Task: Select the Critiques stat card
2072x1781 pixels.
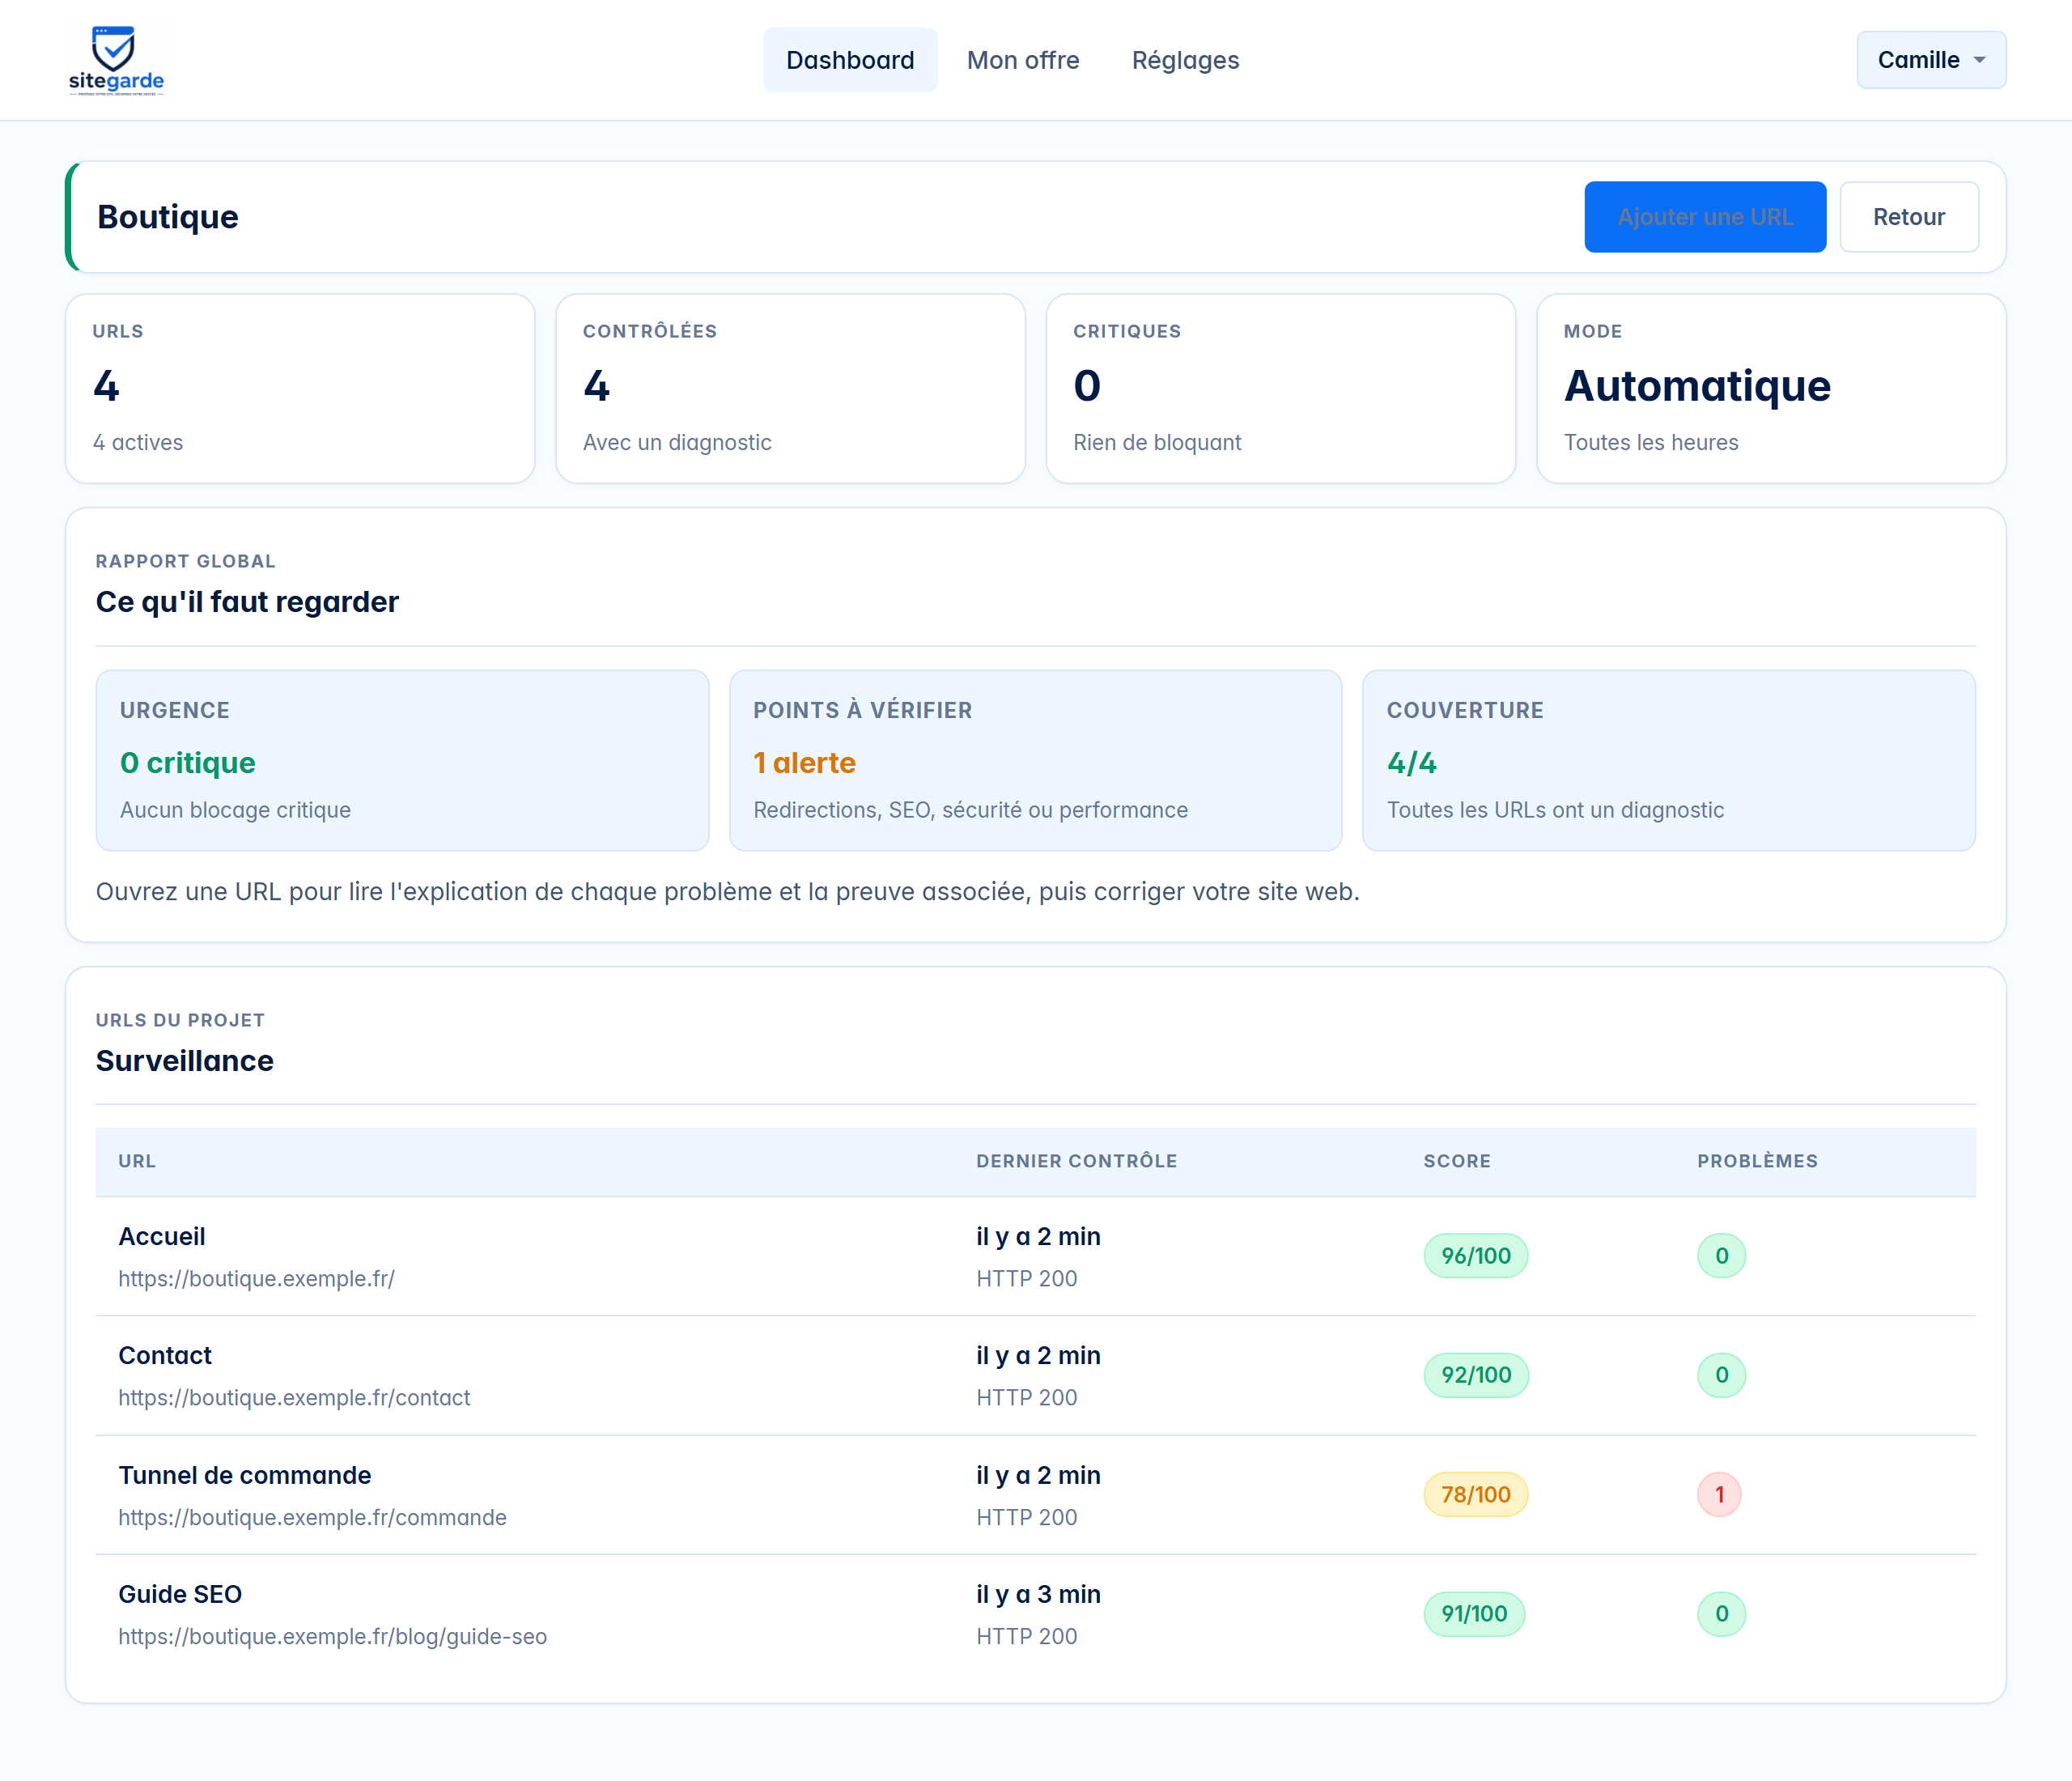Action: [x=1281, y=388]
